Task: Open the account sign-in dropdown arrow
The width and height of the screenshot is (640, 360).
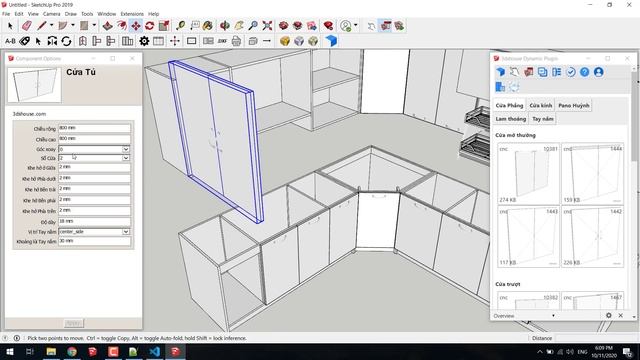Action: click(356, 25)
